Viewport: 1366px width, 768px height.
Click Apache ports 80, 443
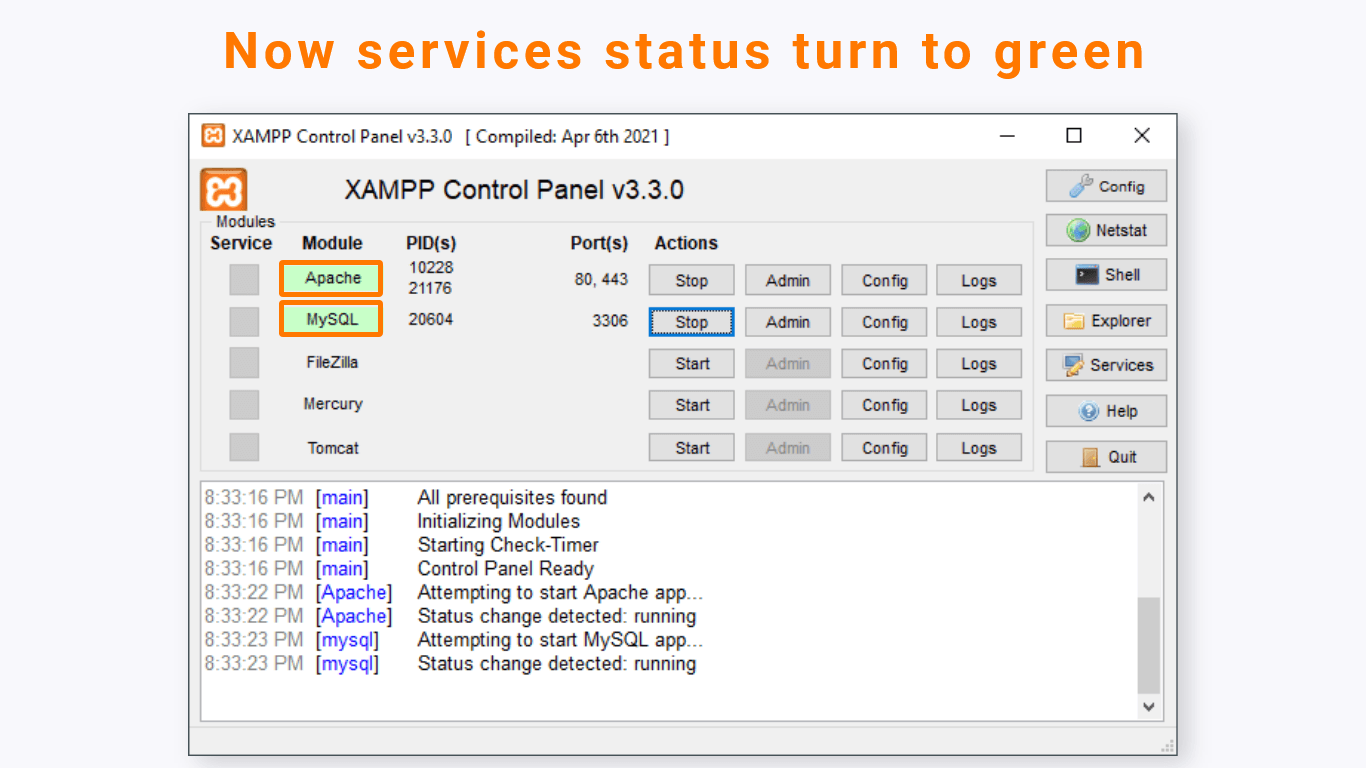601,280
